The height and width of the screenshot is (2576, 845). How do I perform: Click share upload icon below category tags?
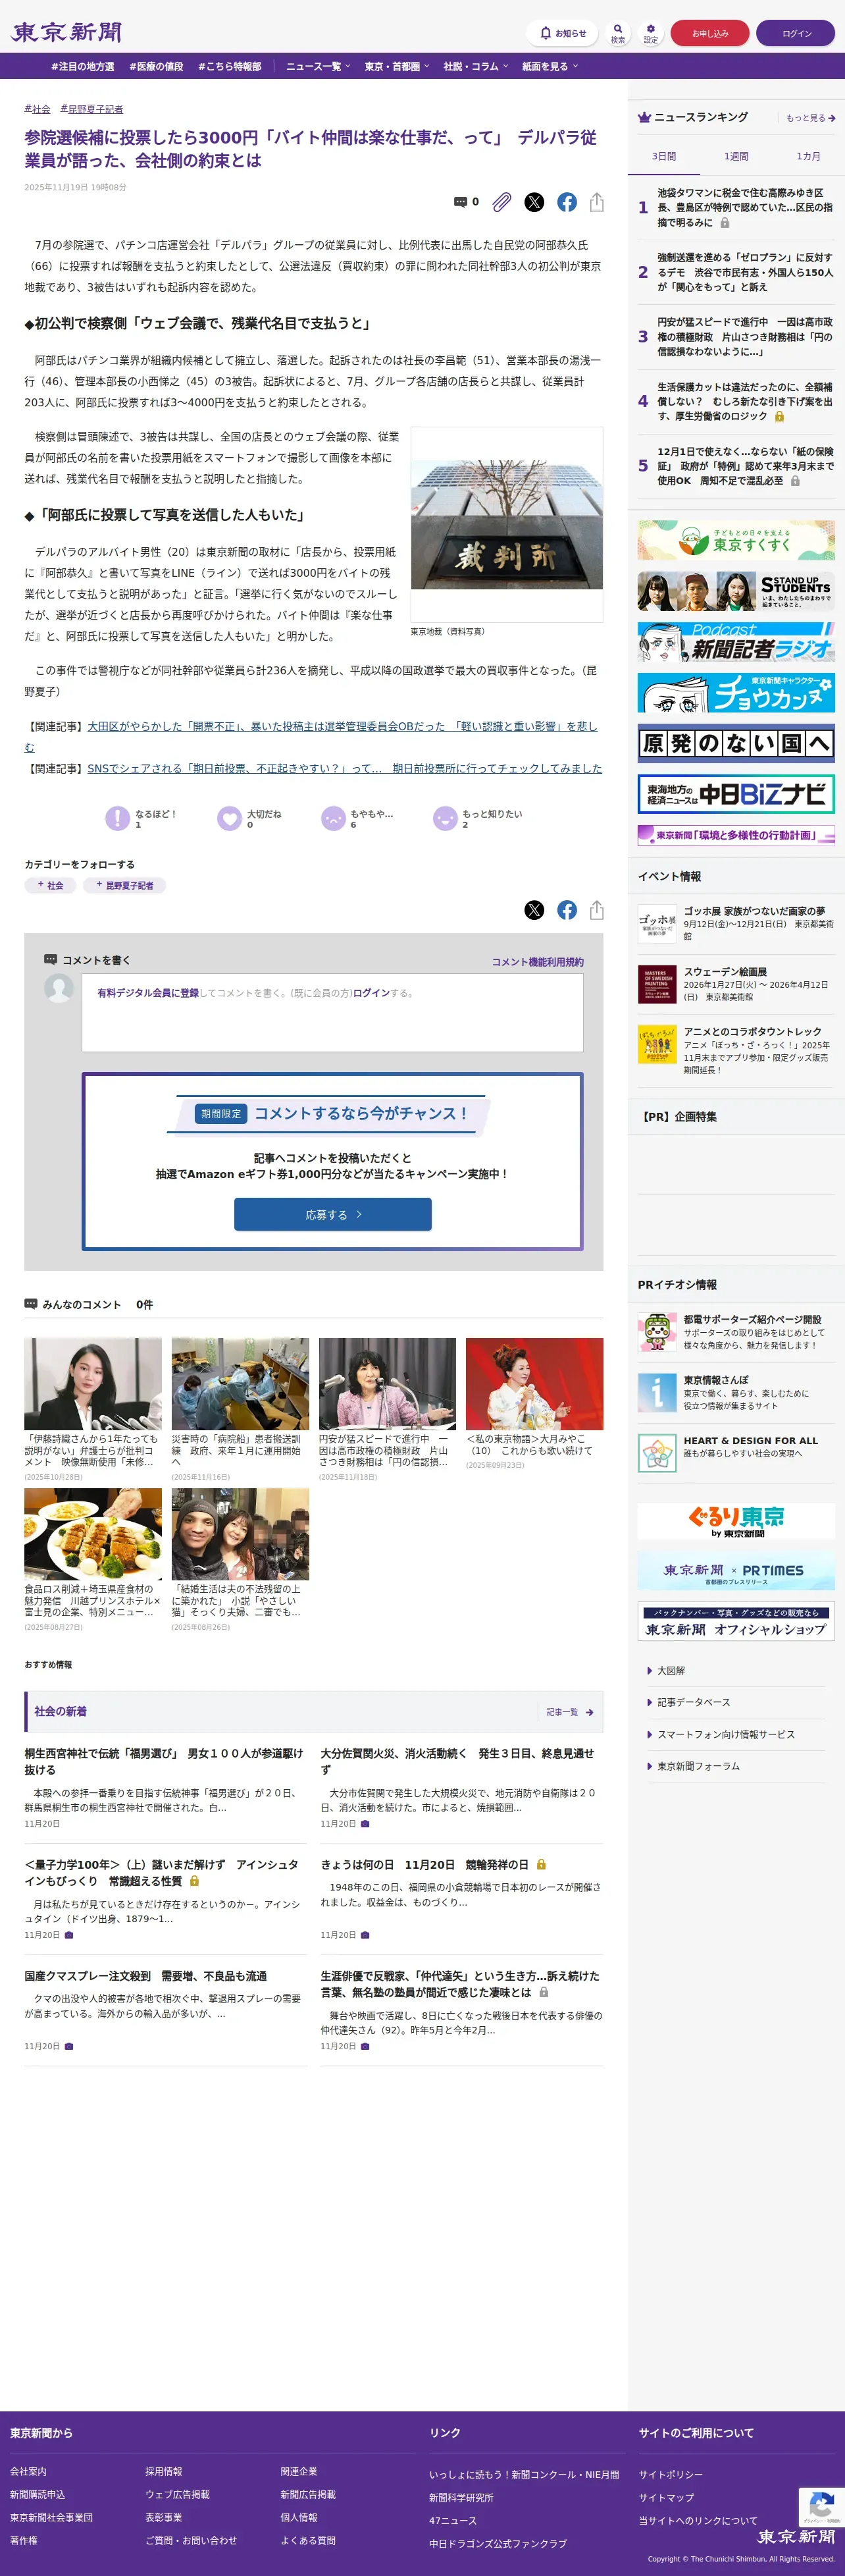click(x=597, y=910)
